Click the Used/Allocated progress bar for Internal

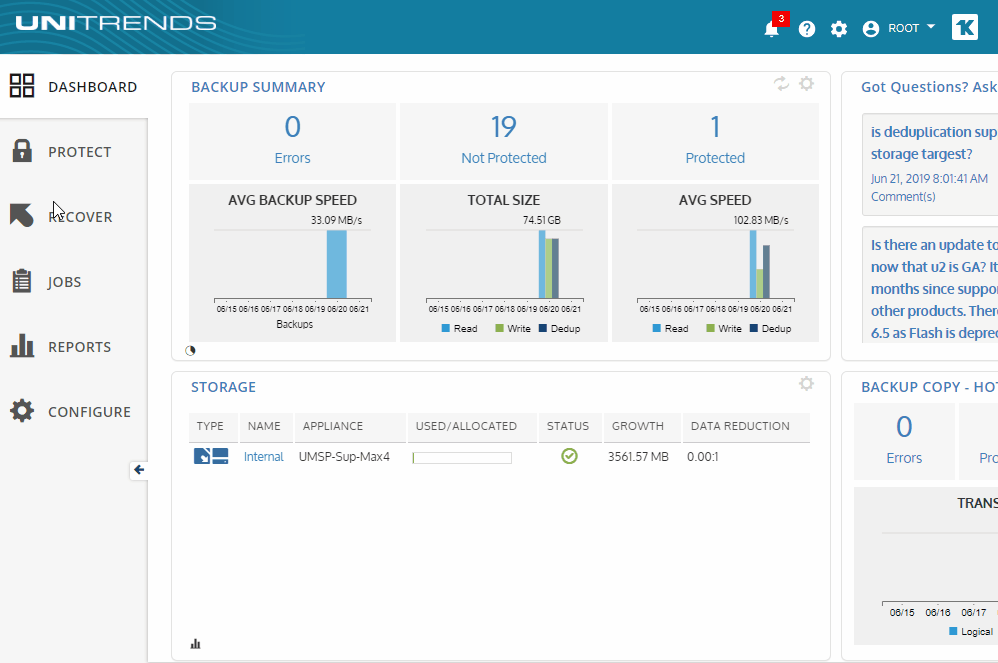coord(462,458)
